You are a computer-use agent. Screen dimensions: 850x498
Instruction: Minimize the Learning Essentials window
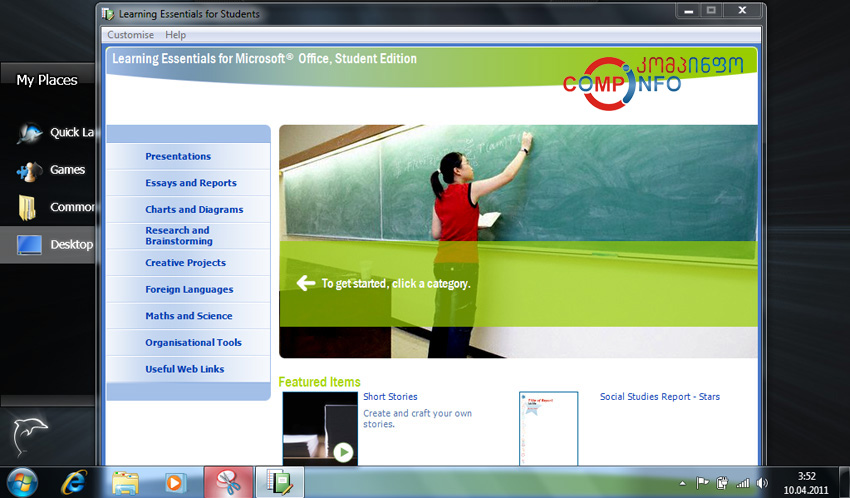tap(688, 10)
